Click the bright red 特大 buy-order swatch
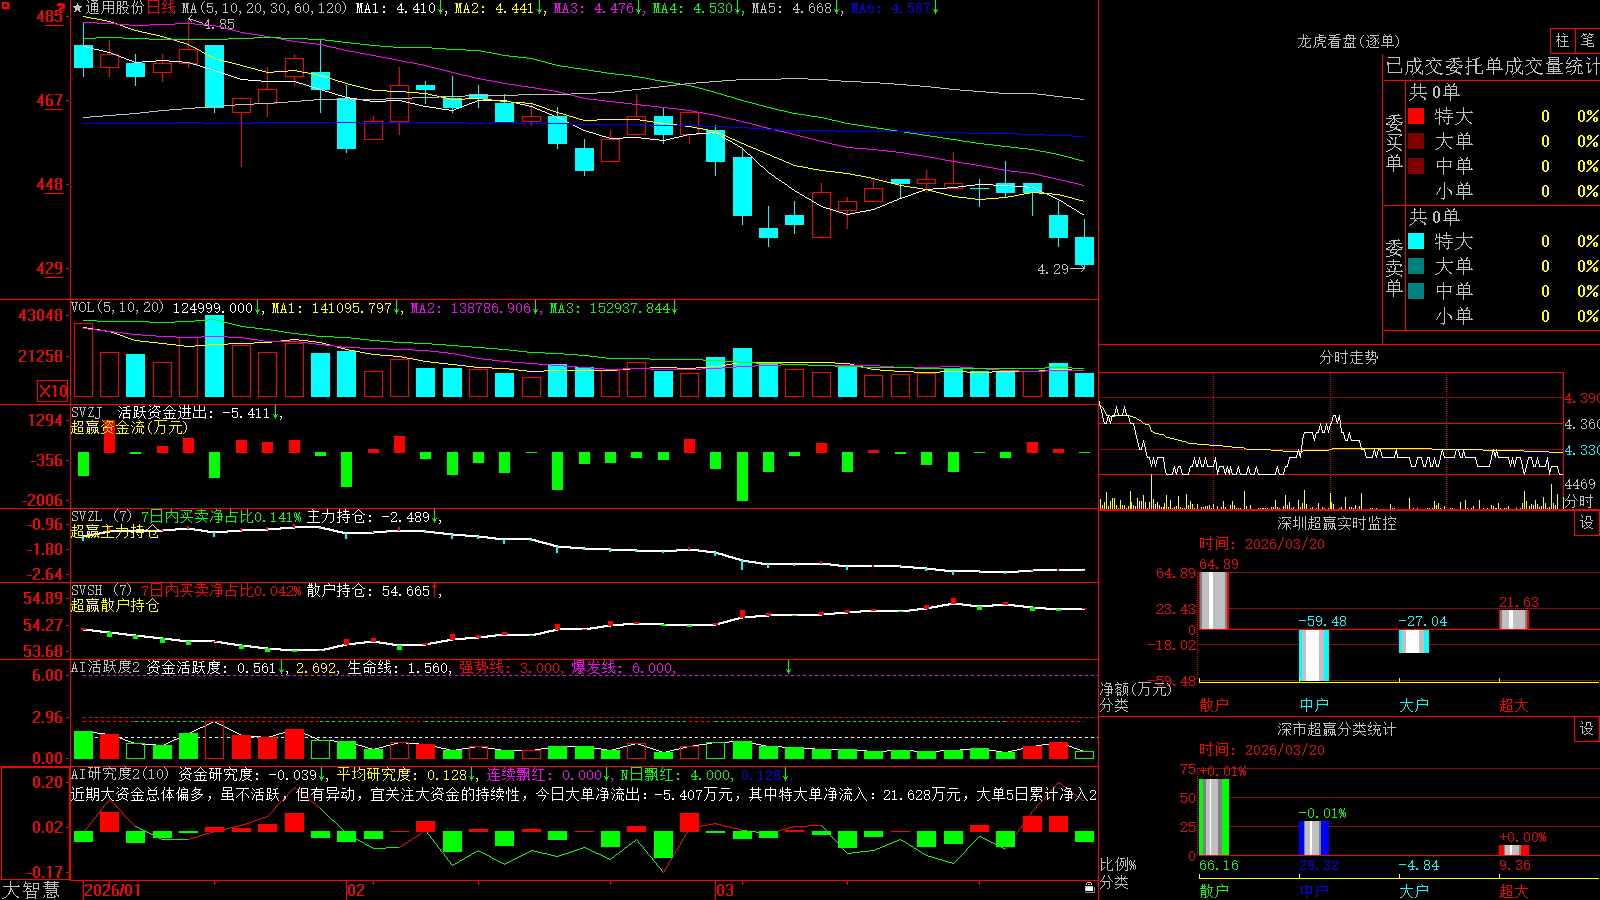 pyautogui.click(x=1416, y=116)
